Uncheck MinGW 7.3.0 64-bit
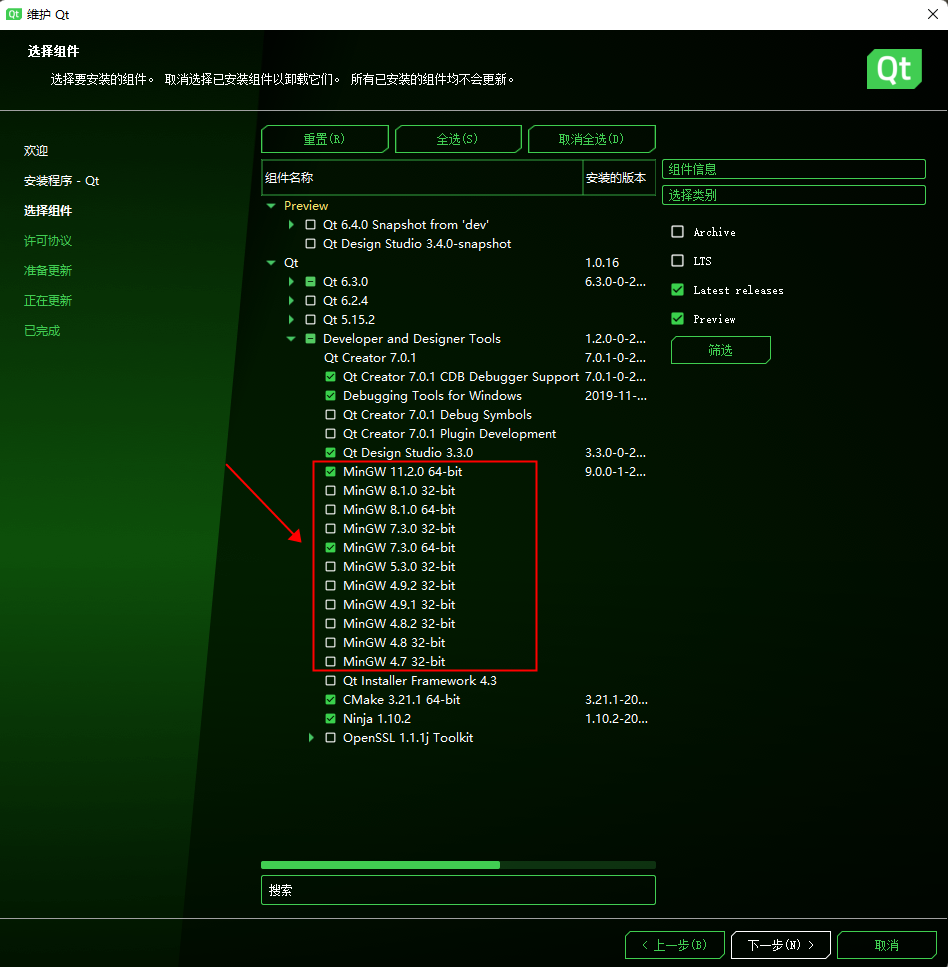The height and width of the screenshot is (967, 948). 331,548
